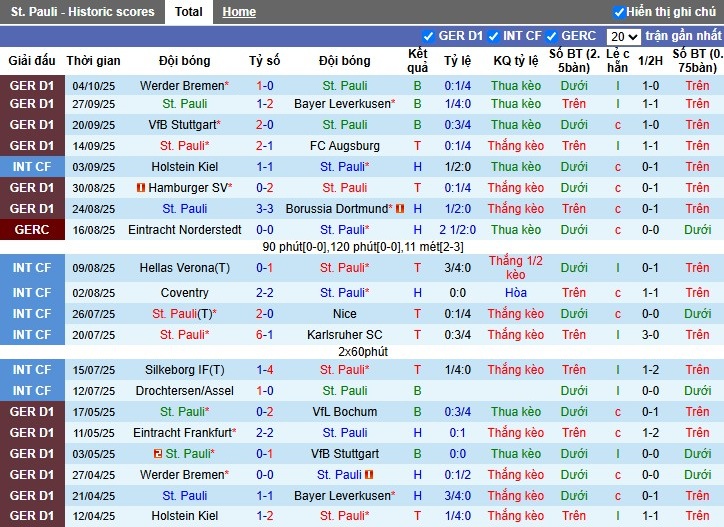Uncheck the GER D1 league filter checkbox
This screenshot has width=724, height=527.
tap(429, 37)
